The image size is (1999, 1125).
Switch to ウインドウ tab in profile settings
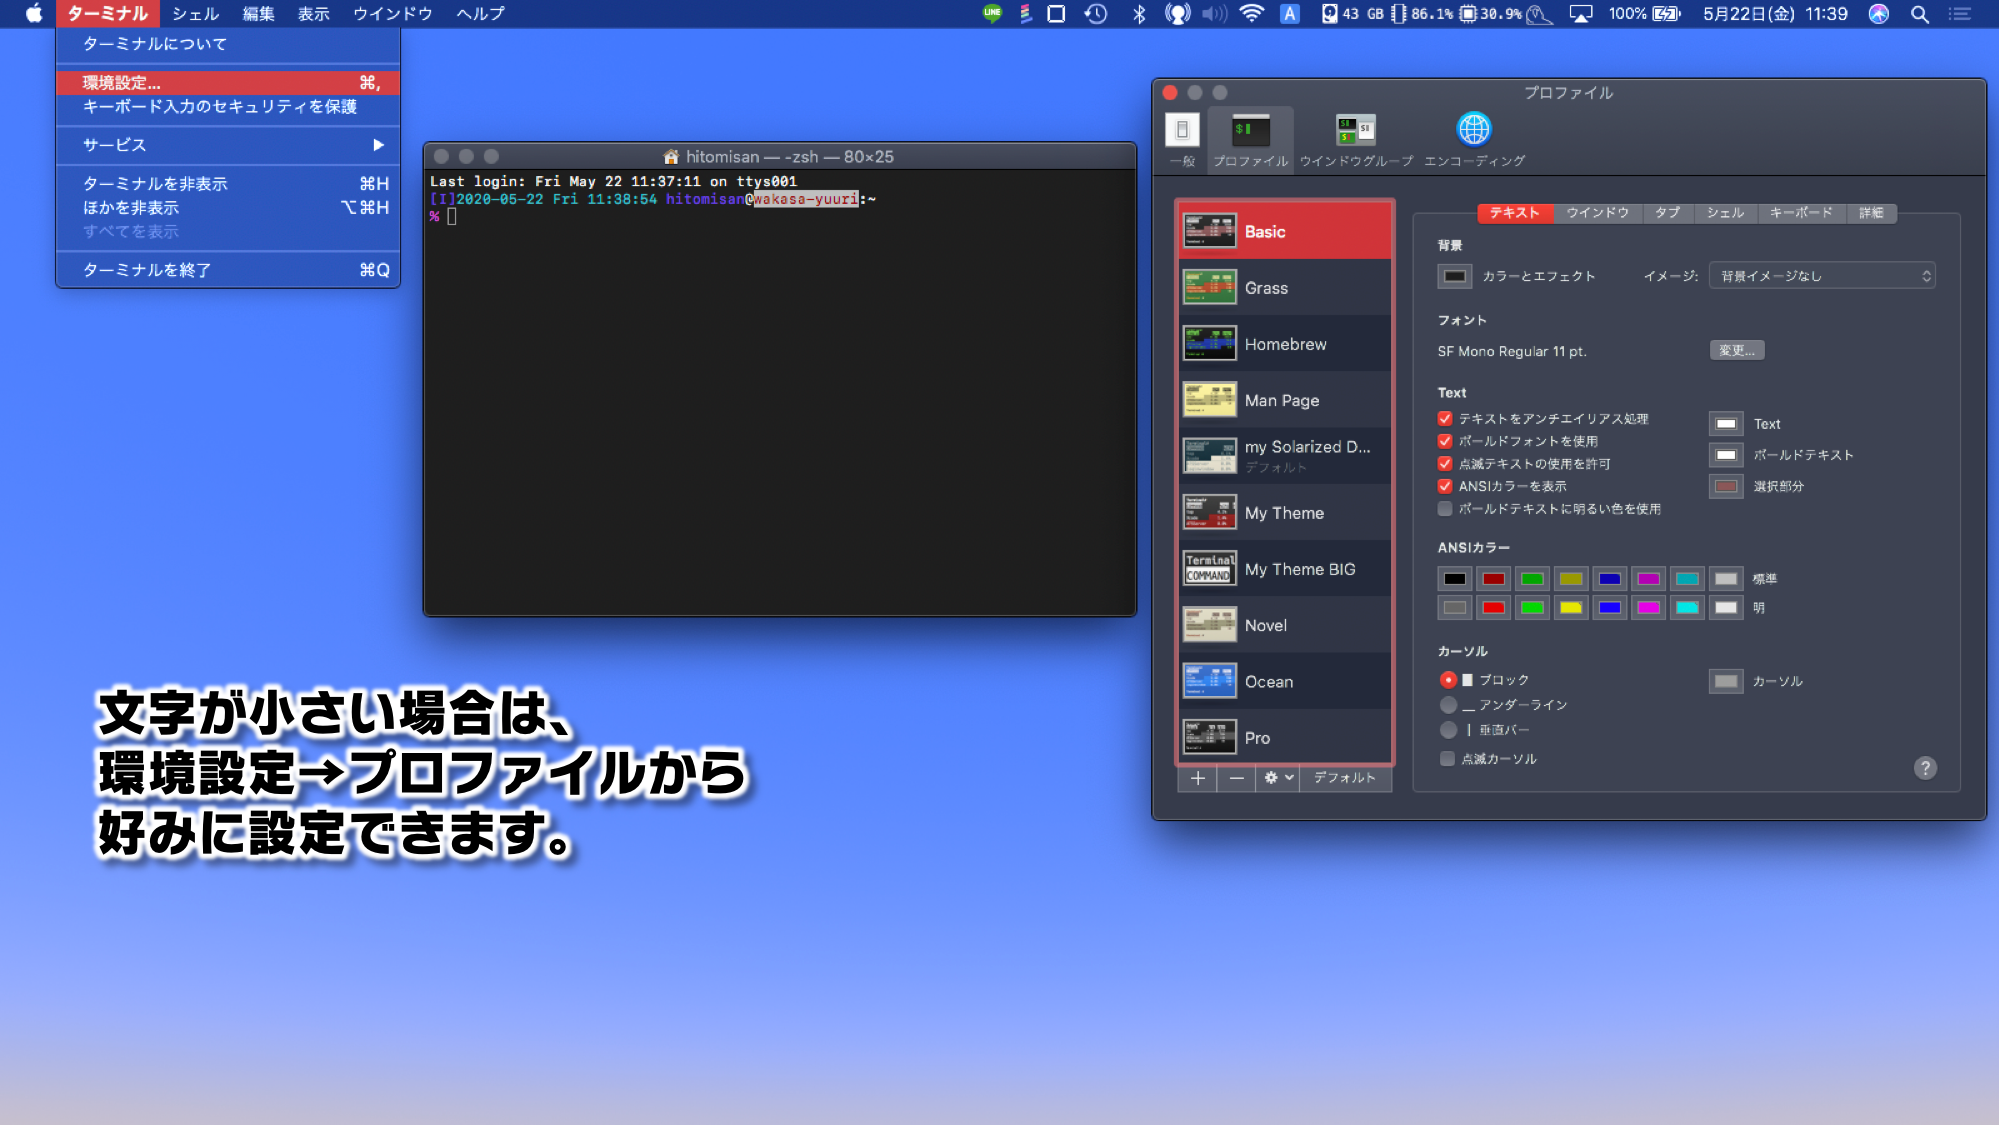1597,213
